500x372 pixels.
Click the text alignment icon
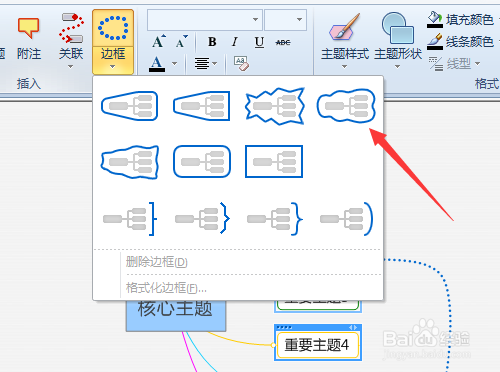pos(202,63)
